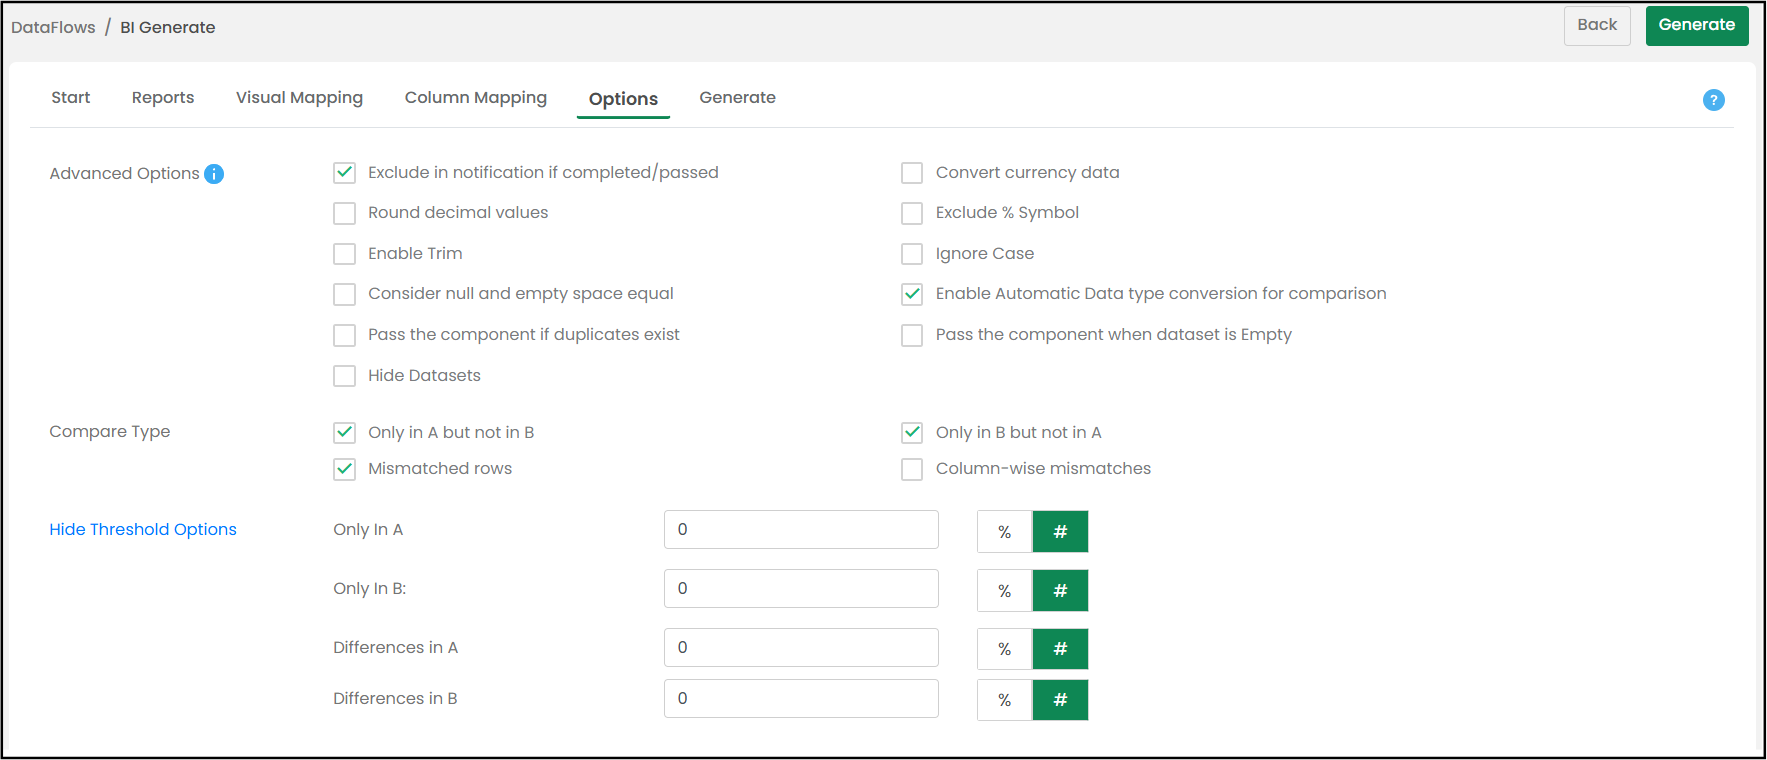1767x760 pixels.
Task: Check Pass the component when dataset is Empty
Action: pyautogui.click(x=912, y=335)
